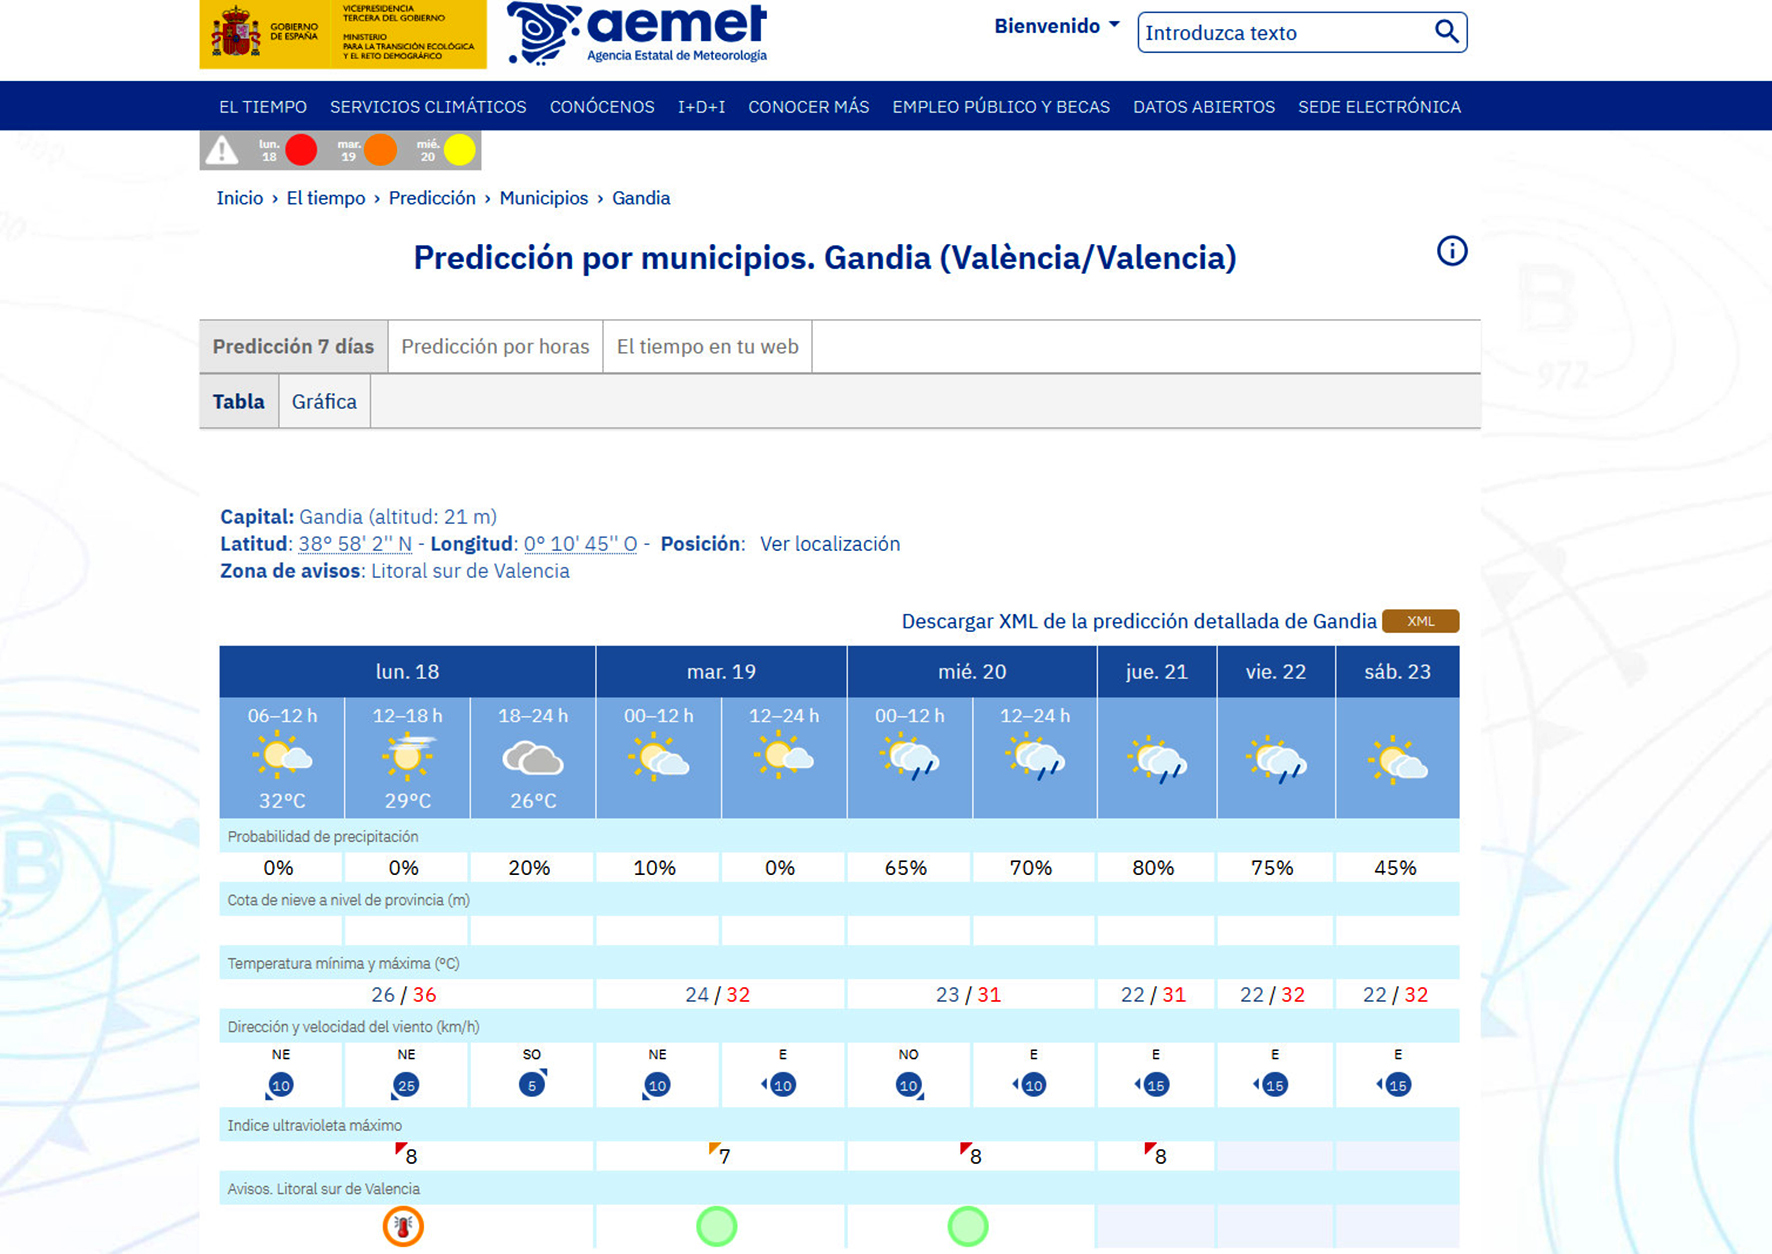This screenshot has width=1772, height=1254.
Task: Open the EL TIEMPO menu
Action: (263, 107)
